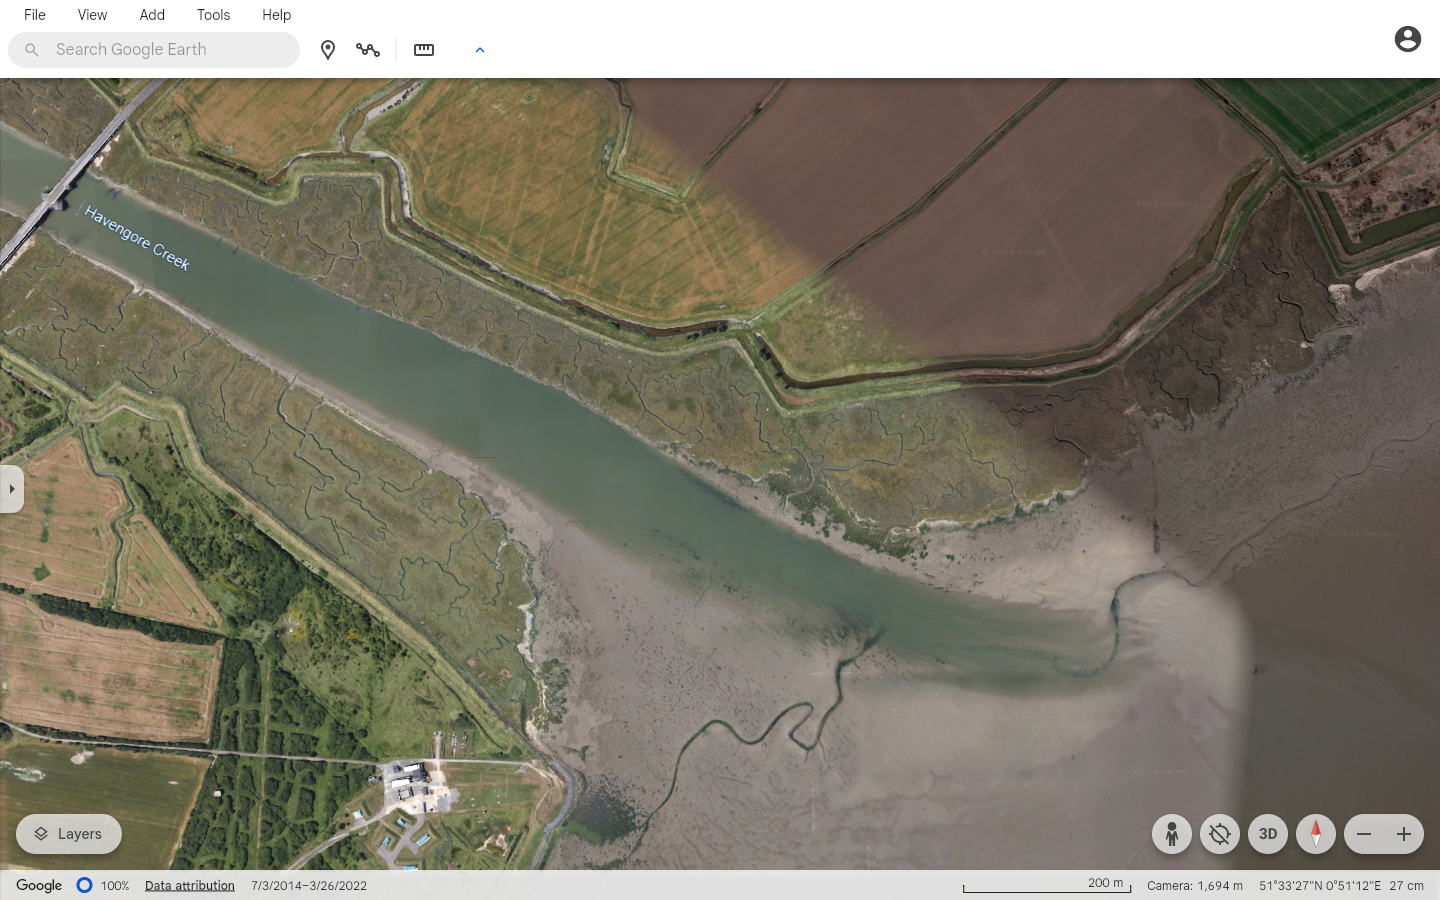
Task: Open the View menu
Action: [92, 15]
